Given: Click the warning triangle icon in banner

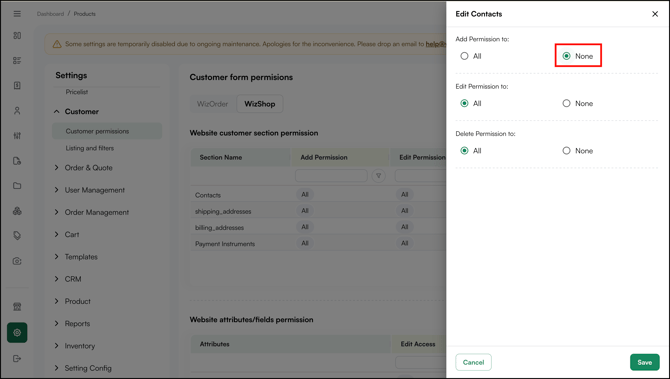Looking at the screenshot, I should pos(57,44).
